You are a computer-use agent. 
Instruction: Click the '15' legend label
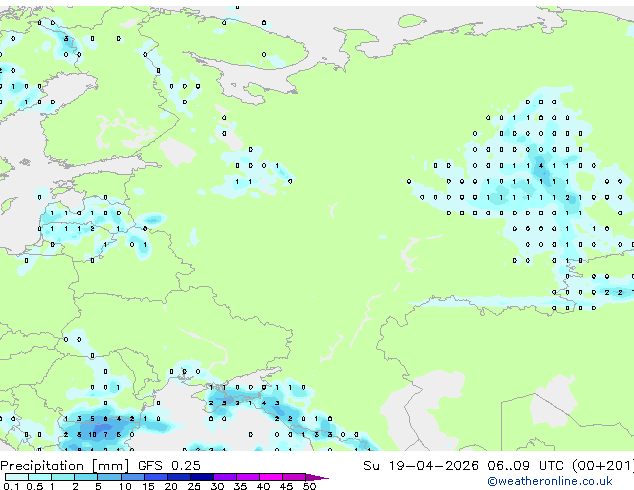[148, 486]
